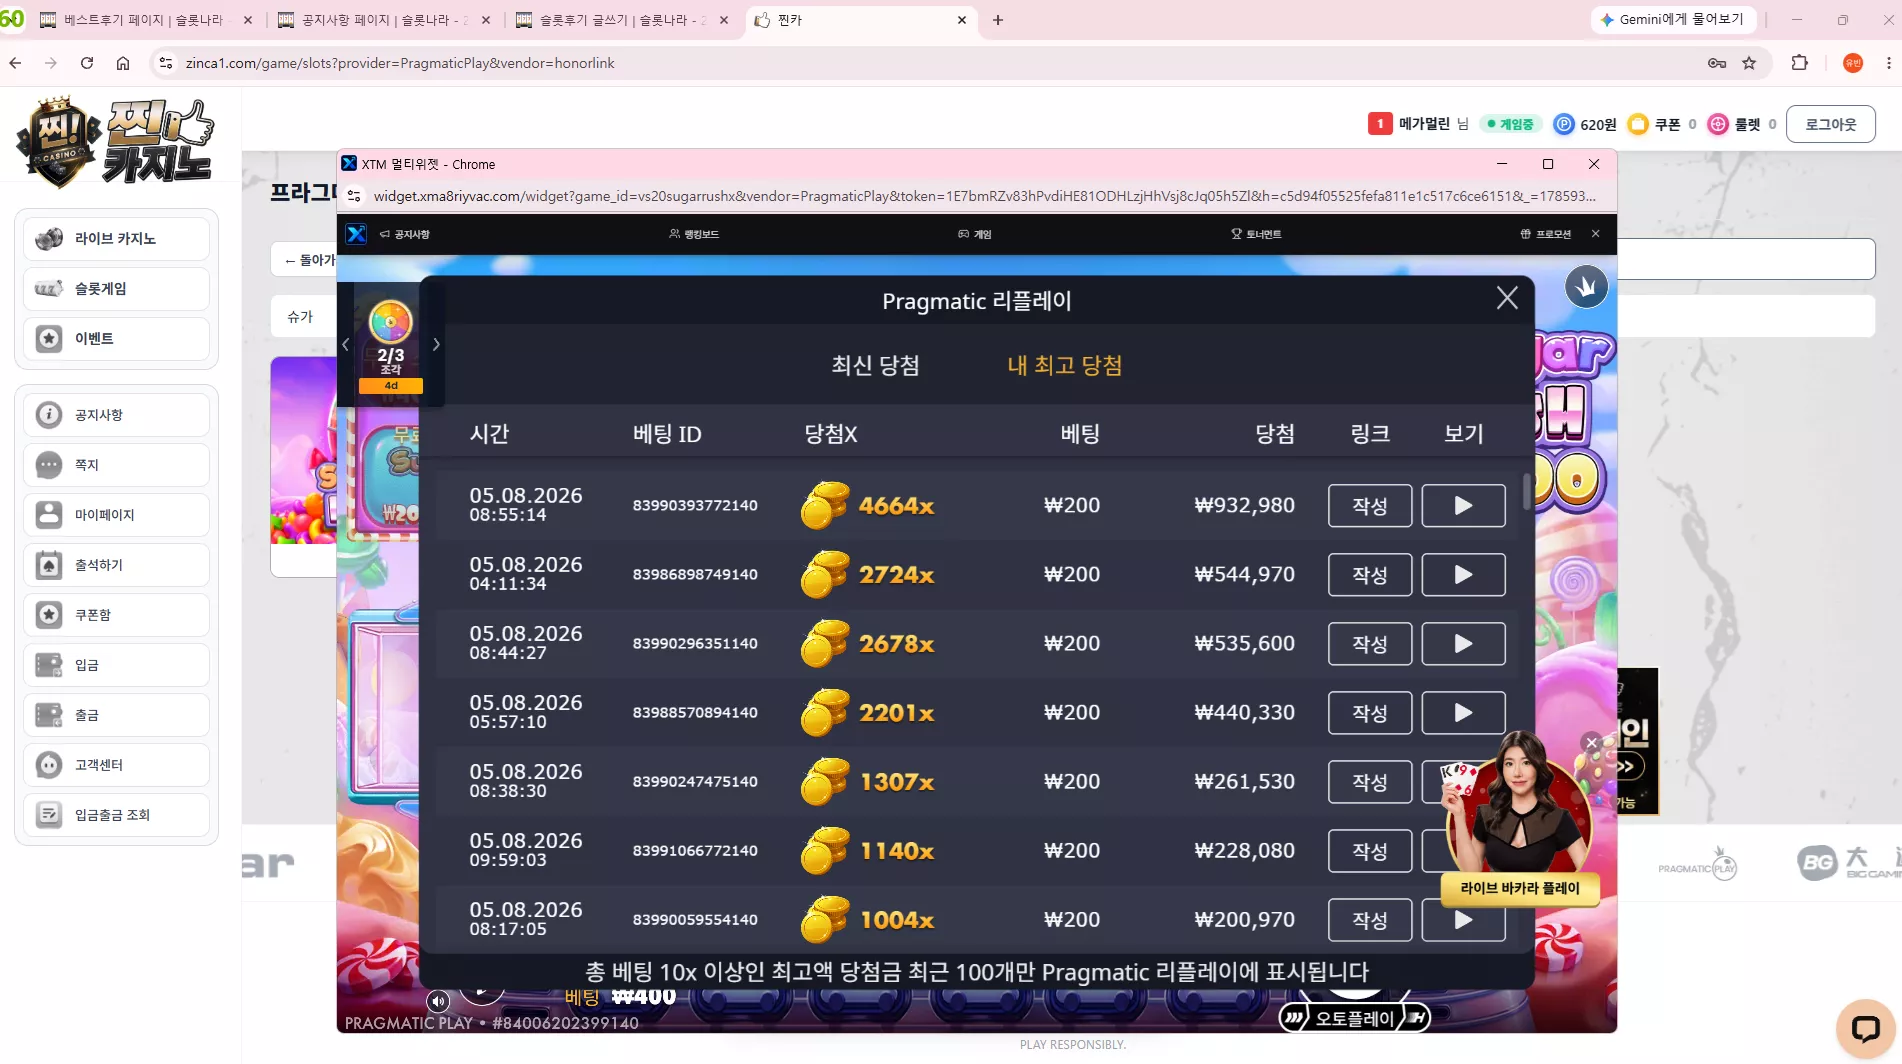Click the 쪽지 message icon

point(49,465)
